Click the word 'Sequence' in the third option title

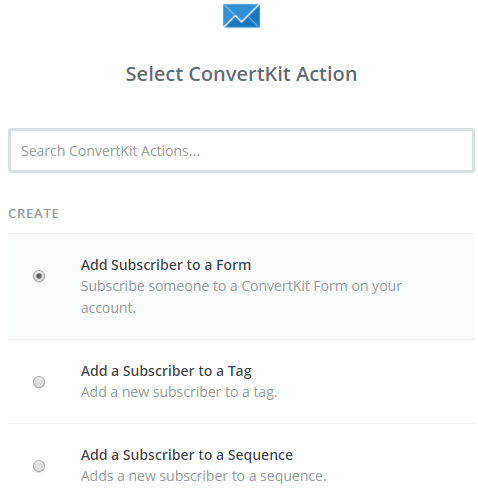pos(260,455)
